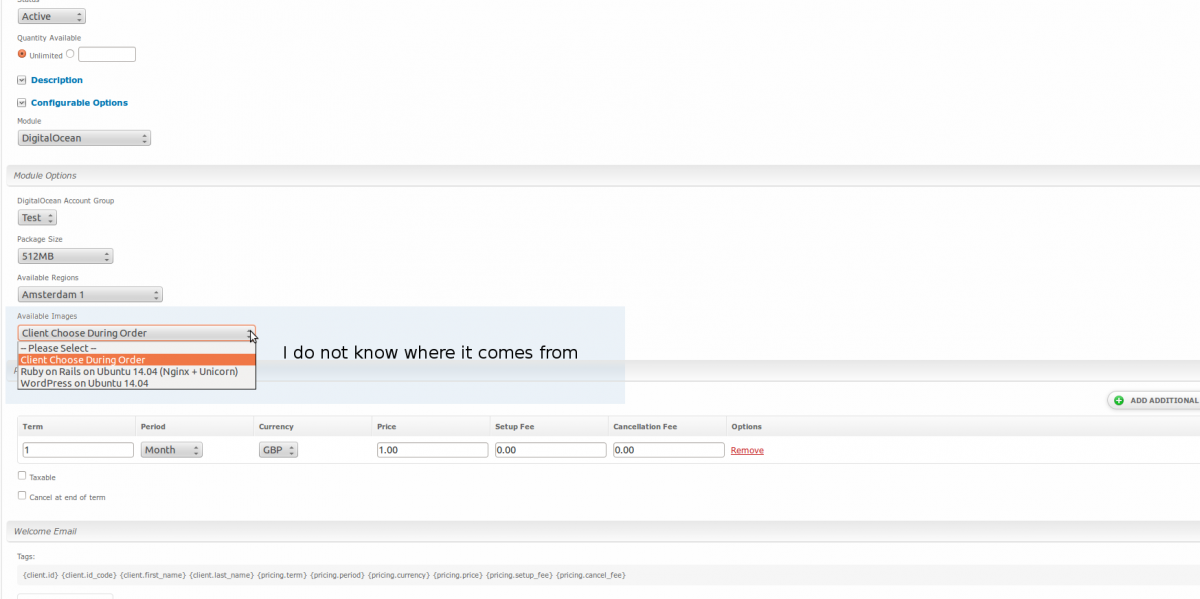Click the Cancellation Fee input field

[668, 450]
